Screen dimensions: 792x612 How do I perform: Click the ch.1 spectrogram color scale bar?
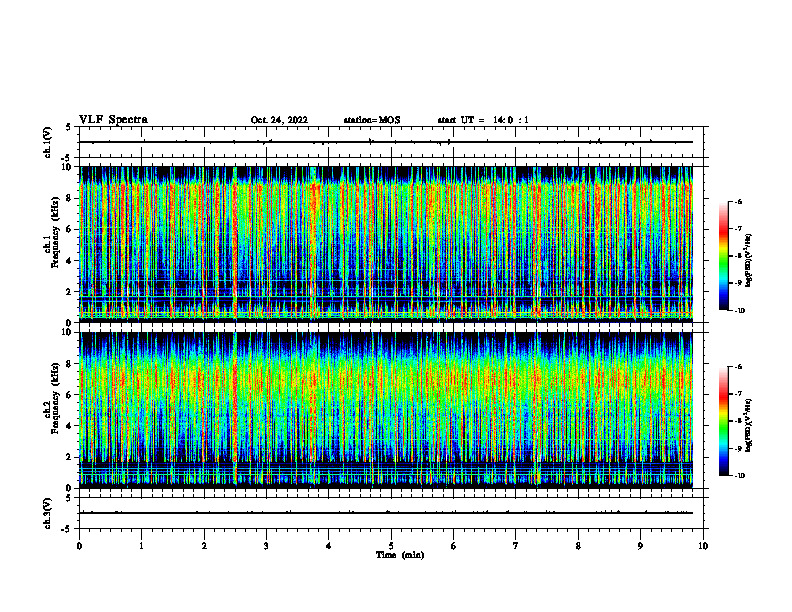[723, 256]
